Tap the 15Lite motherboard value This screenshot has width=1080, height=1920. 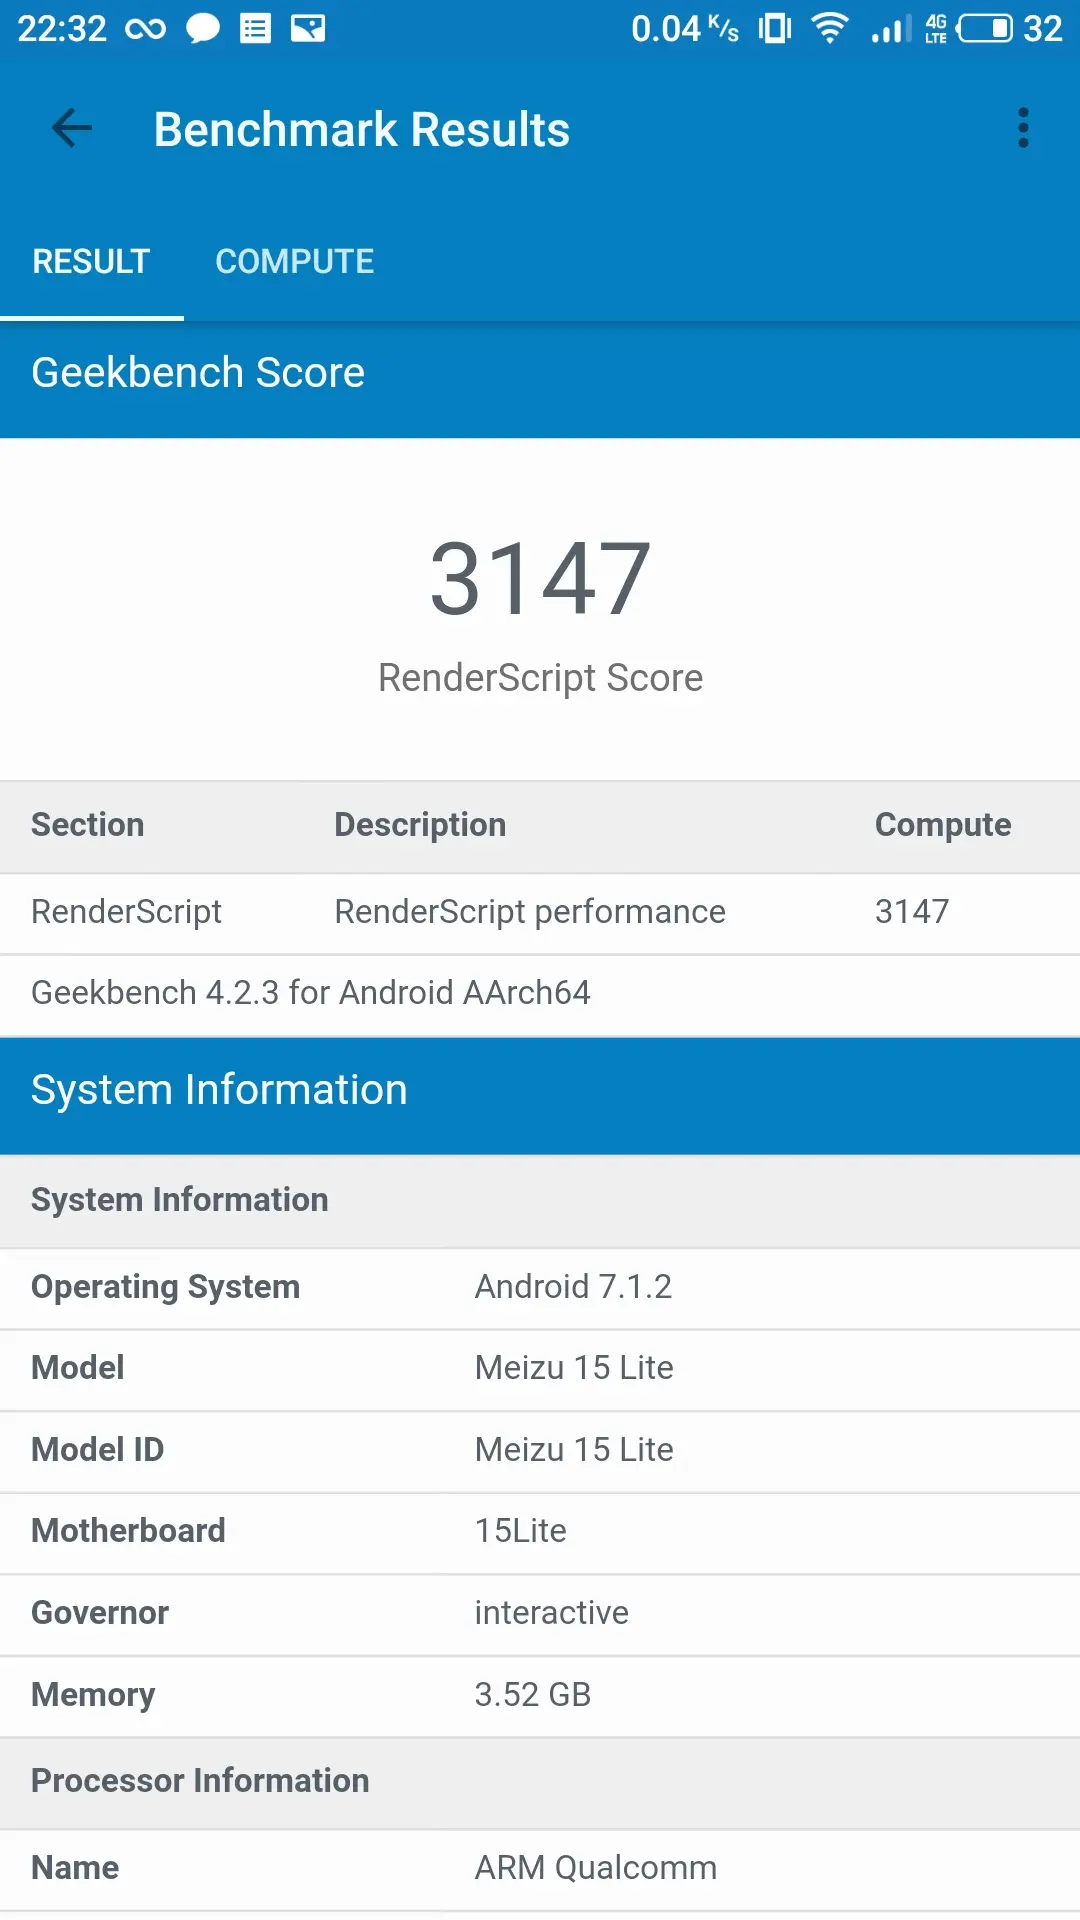[521, 1531]
